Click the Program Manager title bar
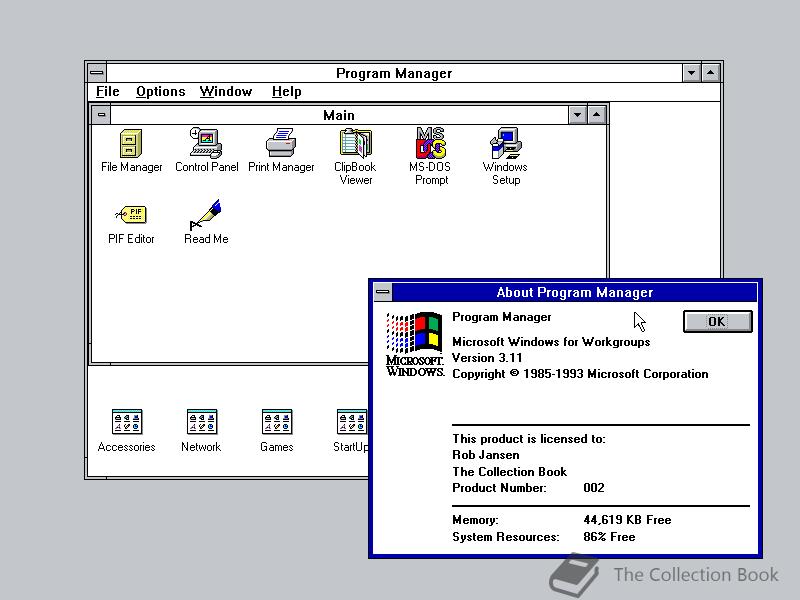Screen dimensions: 800x600 pos(394,73)
